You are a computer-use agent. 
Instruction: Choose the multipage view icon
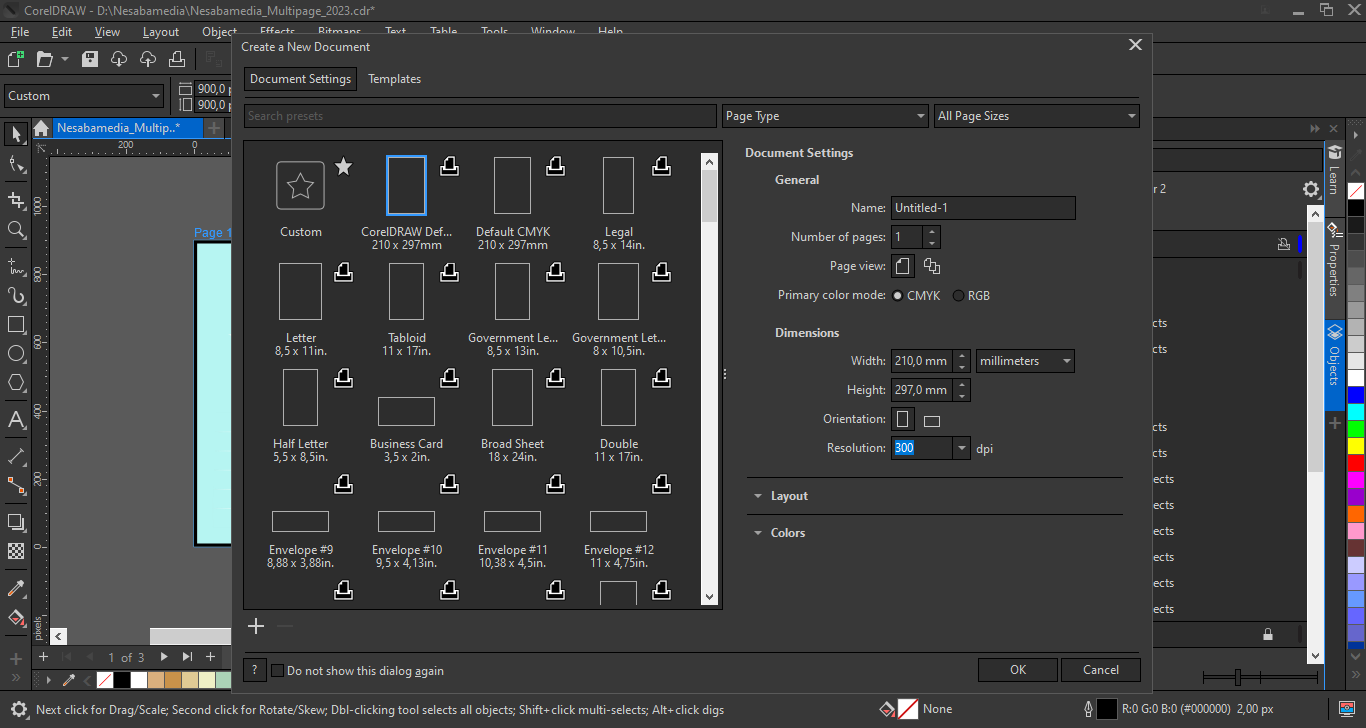pos(932,266)
